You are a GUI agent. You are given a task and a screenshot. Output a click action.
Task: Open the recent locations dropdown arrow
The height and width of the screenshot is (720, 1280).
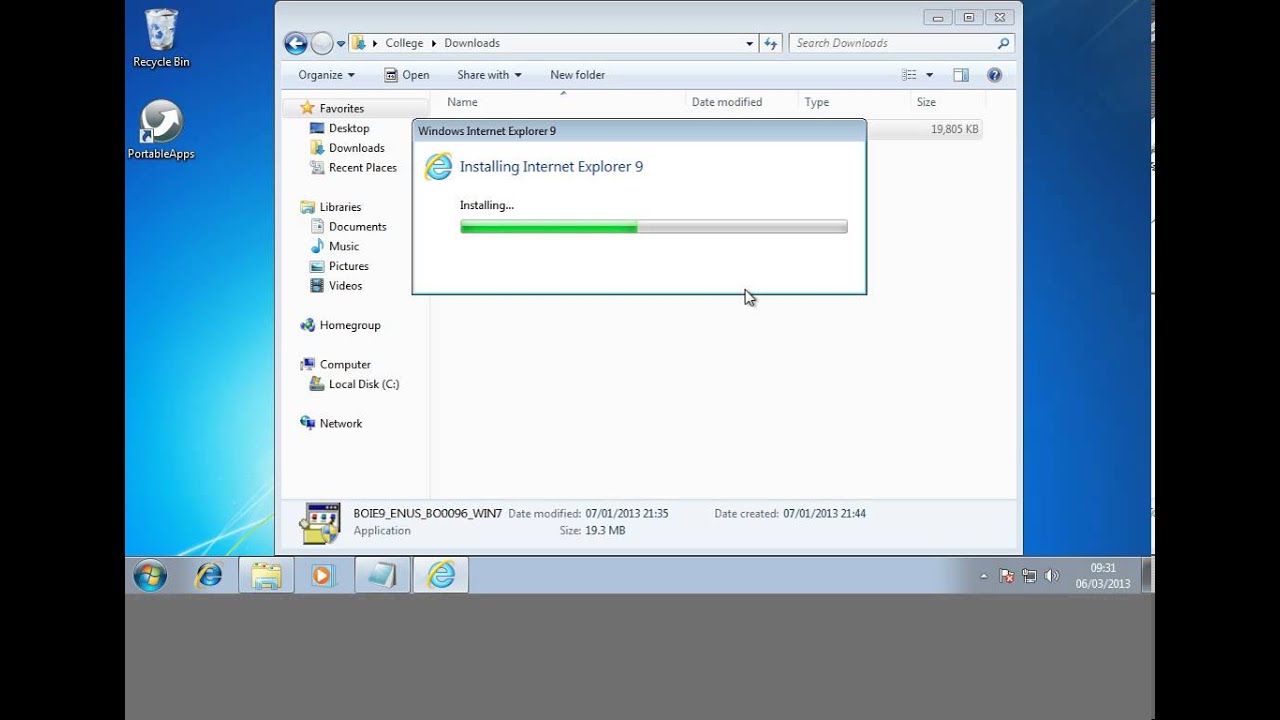341,44
